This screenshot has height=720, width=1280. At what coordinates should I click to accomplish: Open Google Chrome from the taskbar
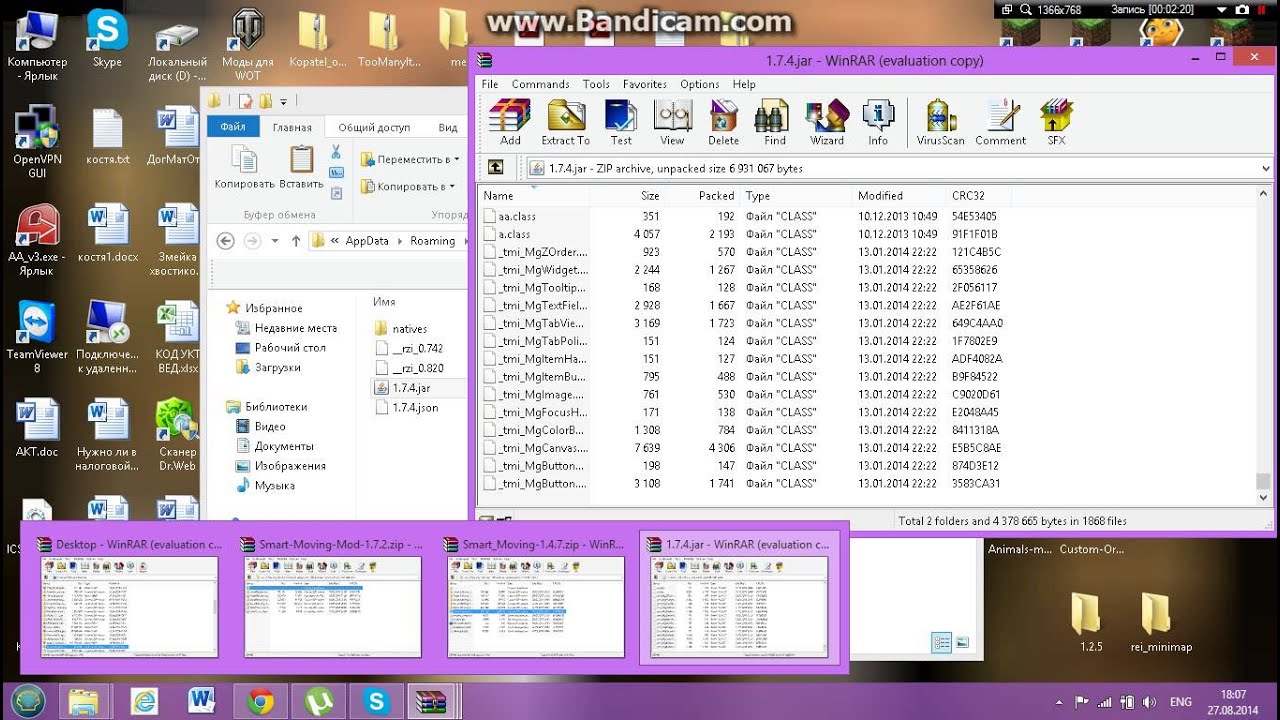(x=261, y=701)
